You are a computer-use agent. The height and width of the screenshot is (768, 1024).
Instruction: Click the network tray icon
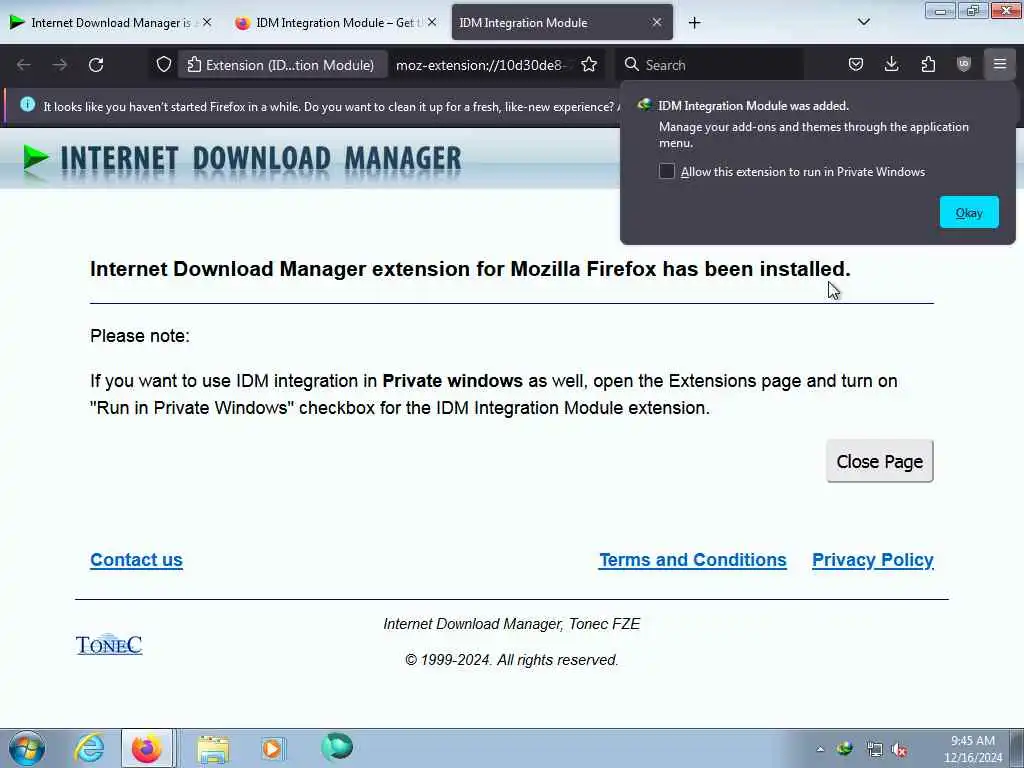point(874,750)
